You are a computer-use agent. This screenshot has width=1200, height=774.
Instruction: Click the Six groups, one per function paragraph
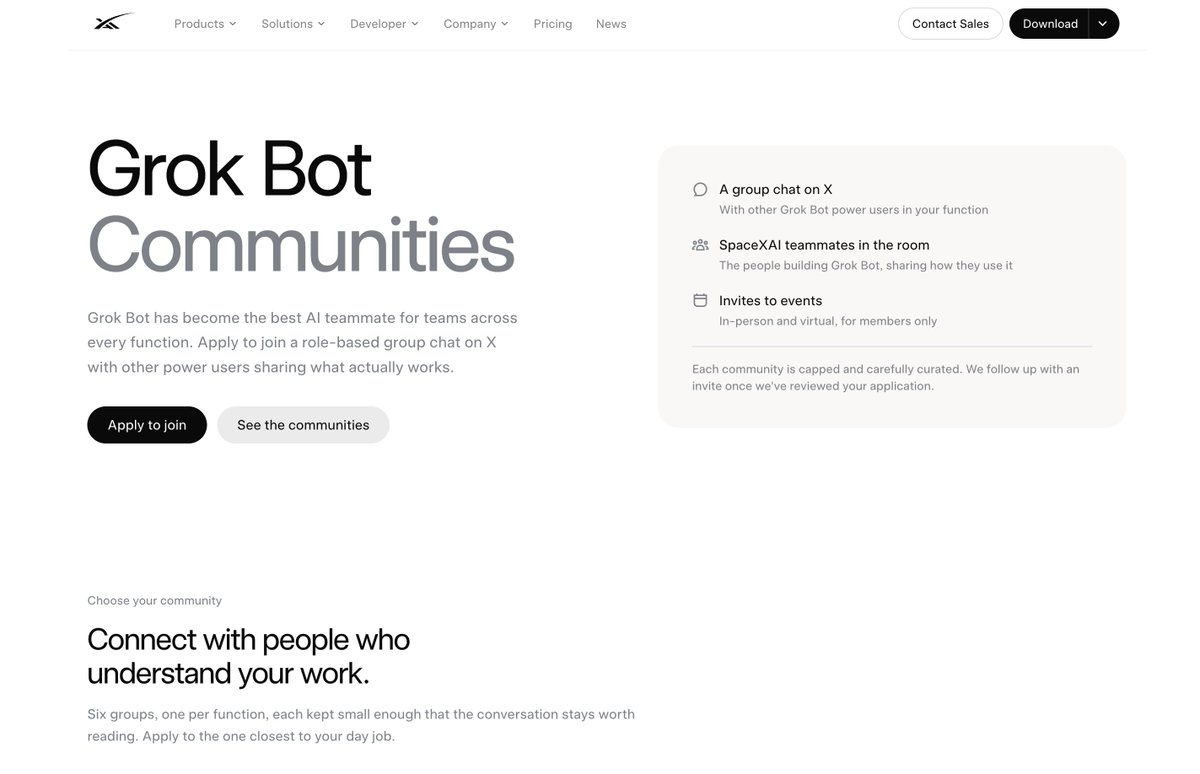(361, 725)
